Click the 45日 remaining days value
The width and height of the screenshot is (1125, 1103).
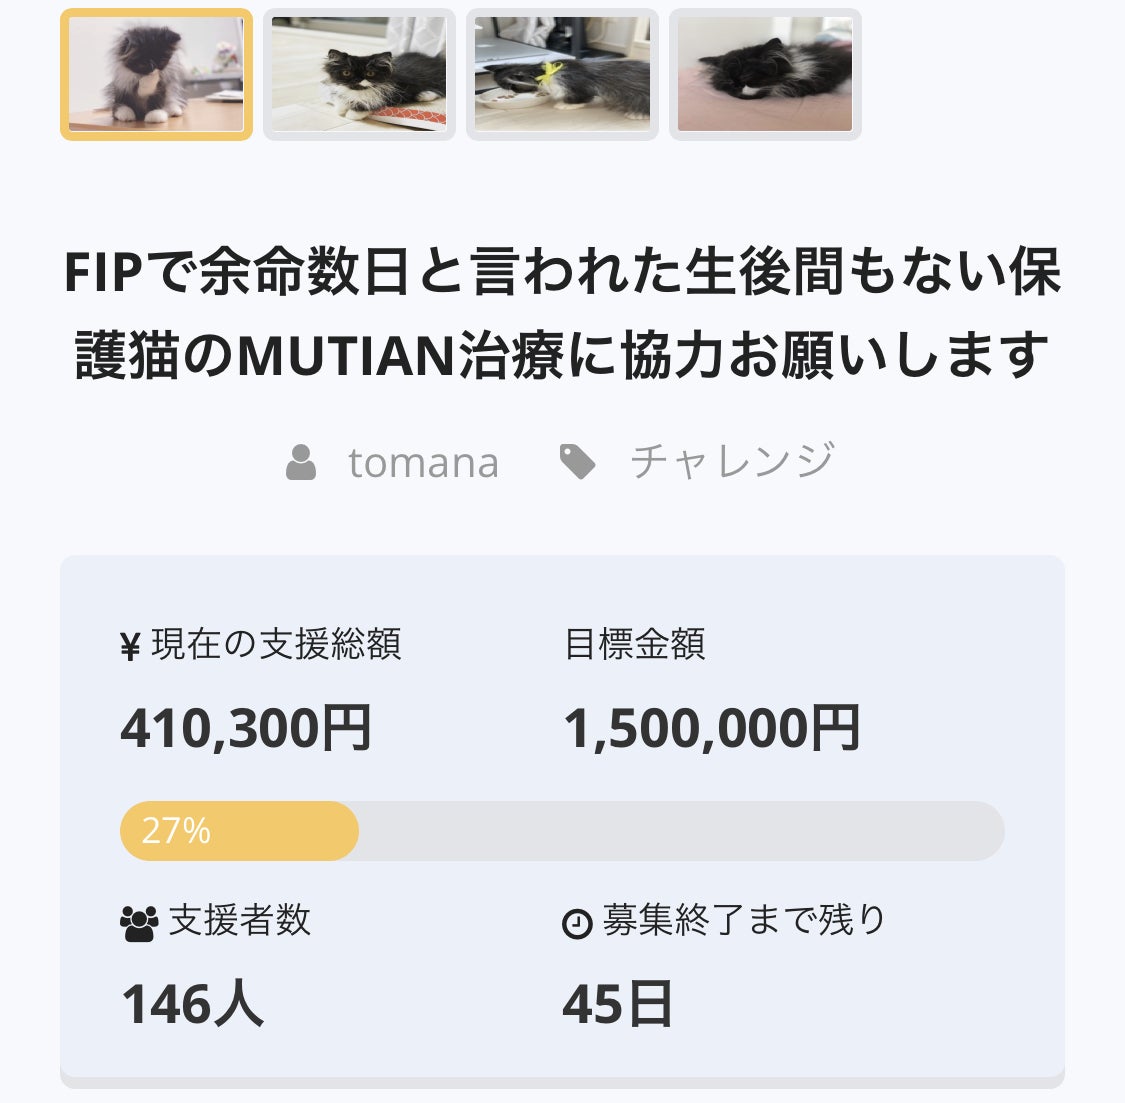point(617,1004)
